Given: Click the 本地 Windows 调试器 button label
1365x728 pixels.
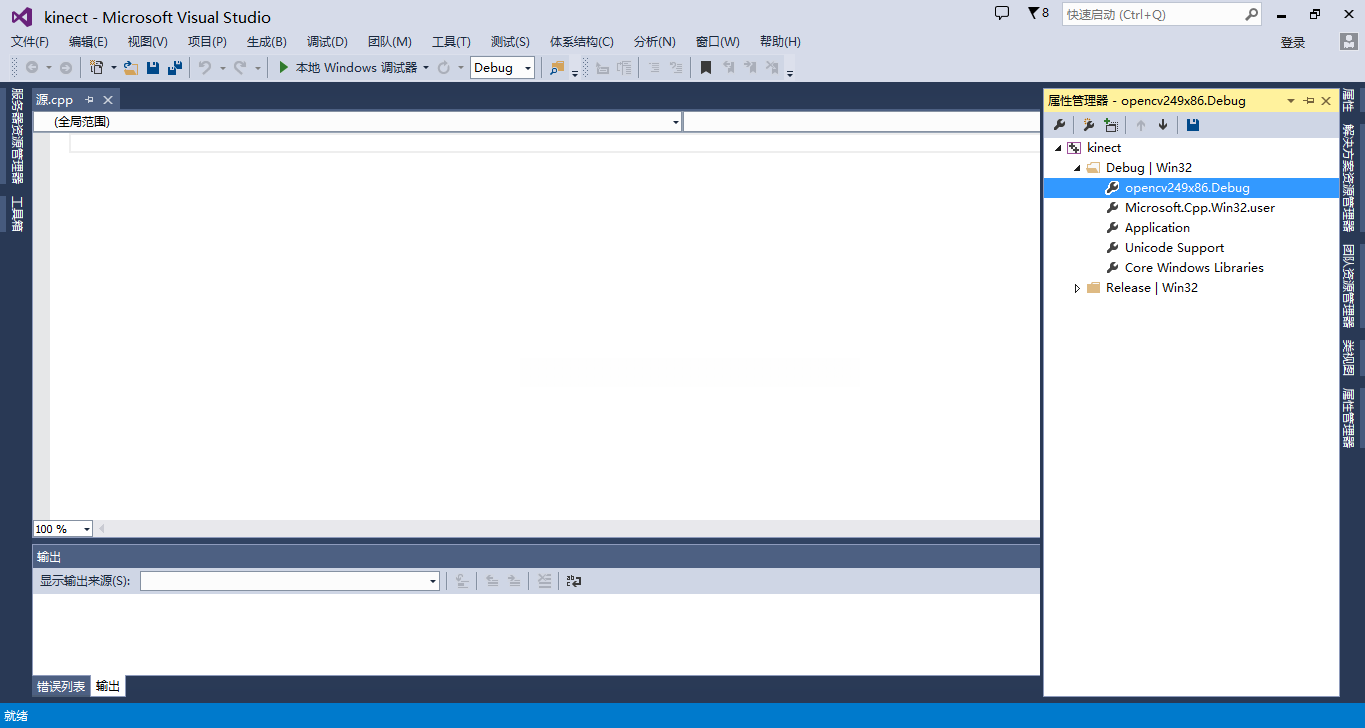Looking at the screenshot, I should (356, 68).
